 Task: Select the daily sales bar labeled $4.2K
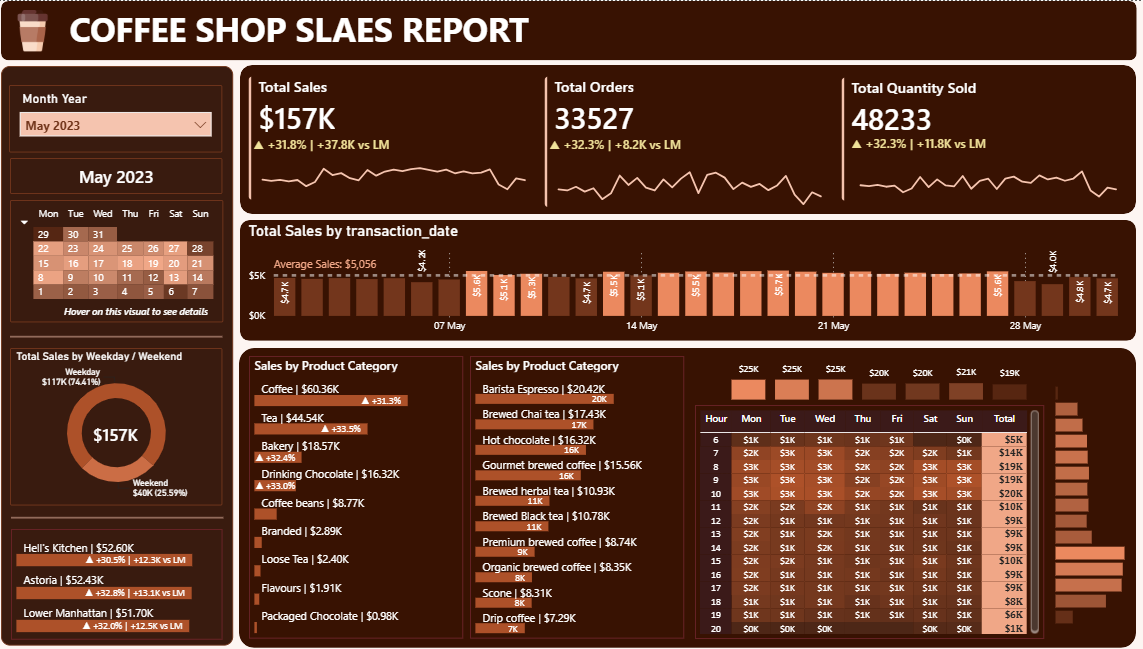point(421,298)
